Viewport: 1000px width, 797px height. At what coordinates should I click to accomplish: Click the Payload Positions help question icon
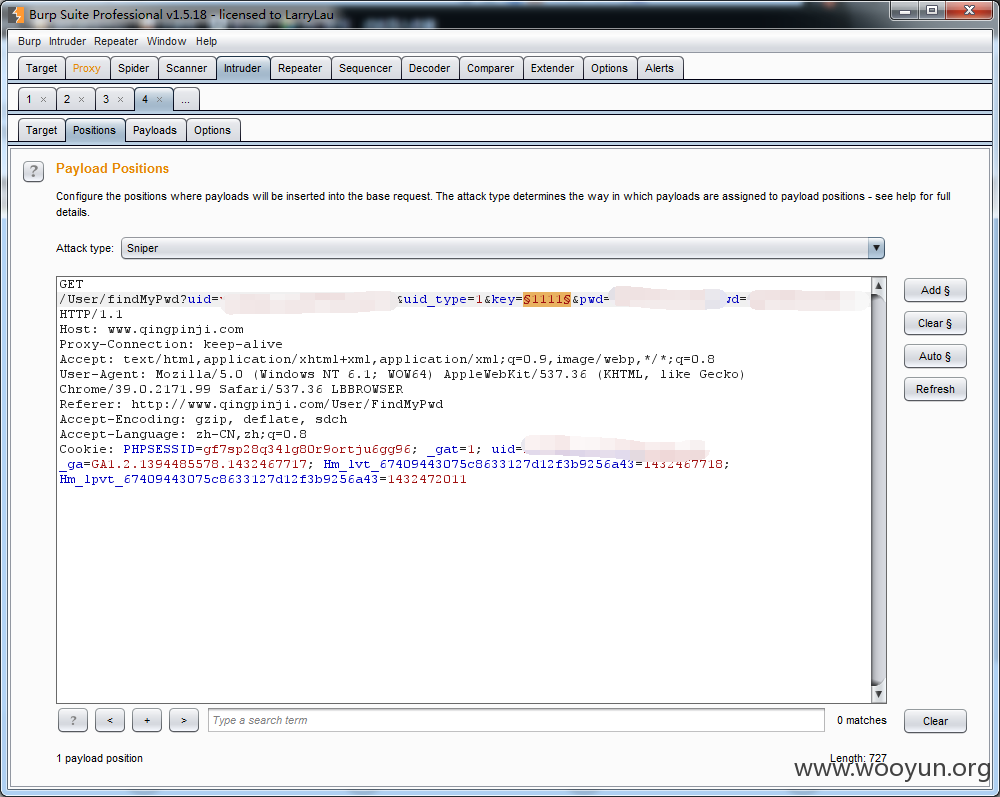33,171
